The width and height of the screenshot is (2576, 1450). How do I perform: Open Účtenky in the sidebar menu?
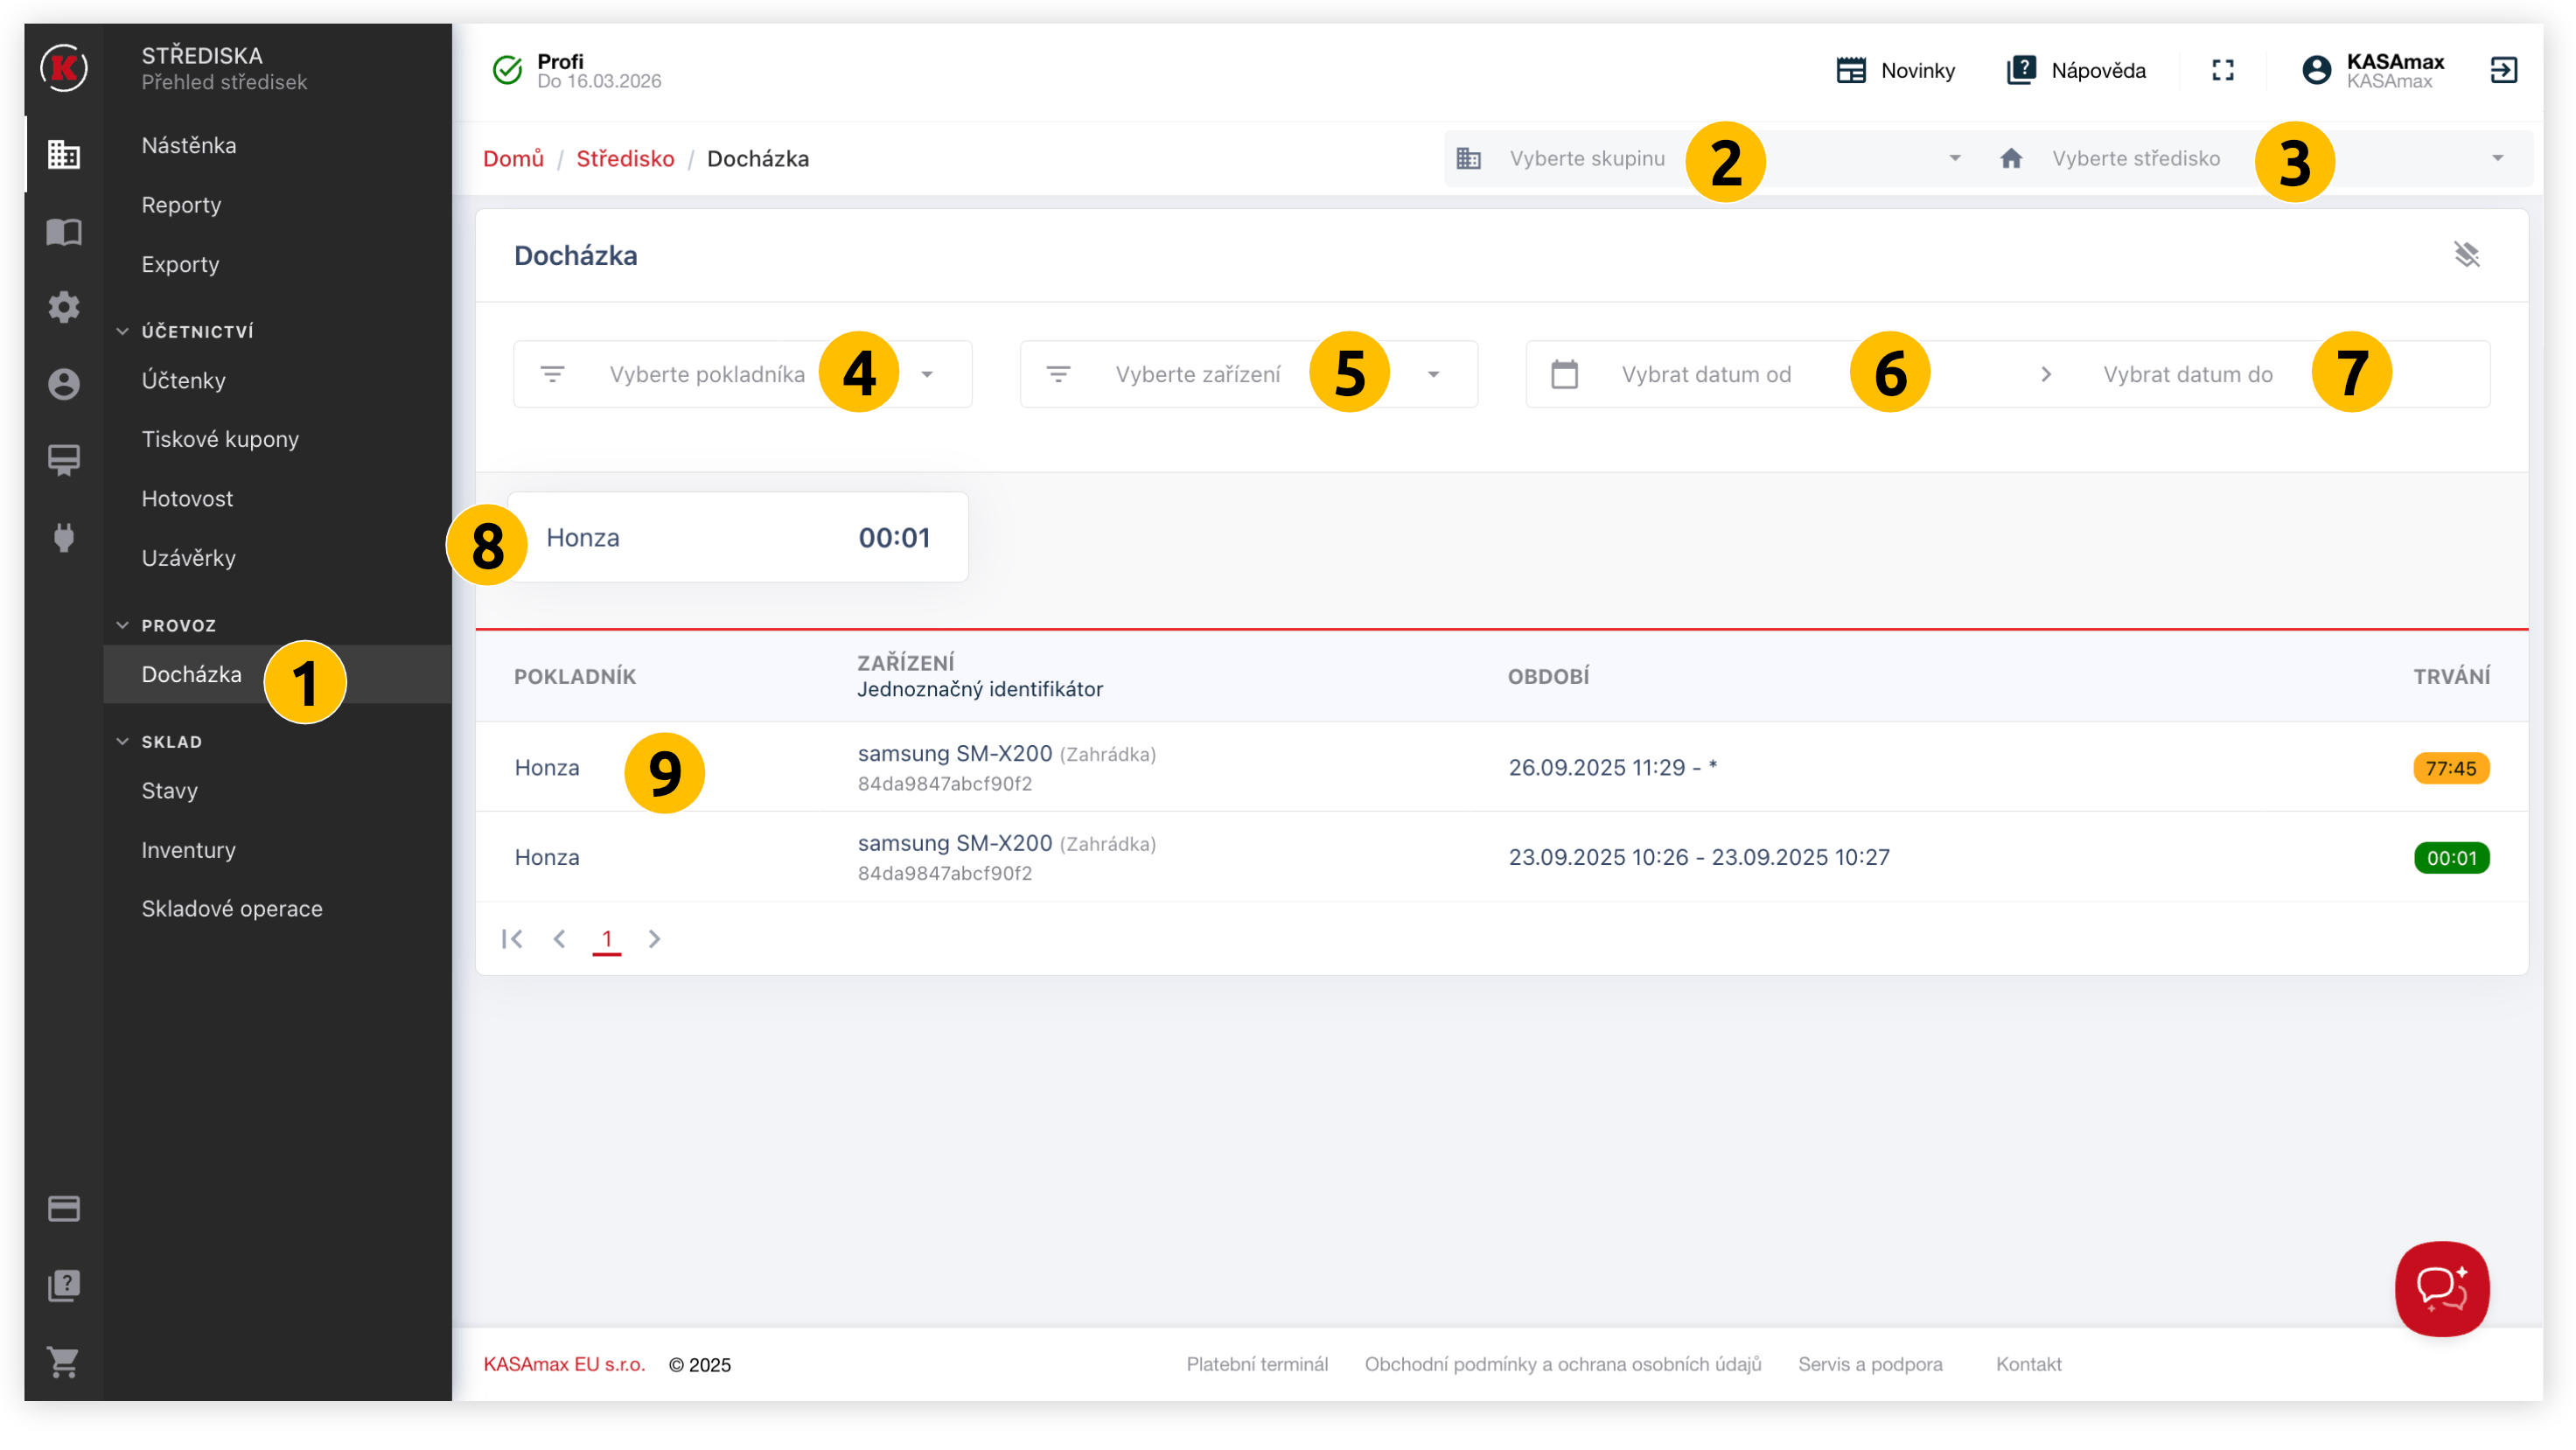point(184,381)
